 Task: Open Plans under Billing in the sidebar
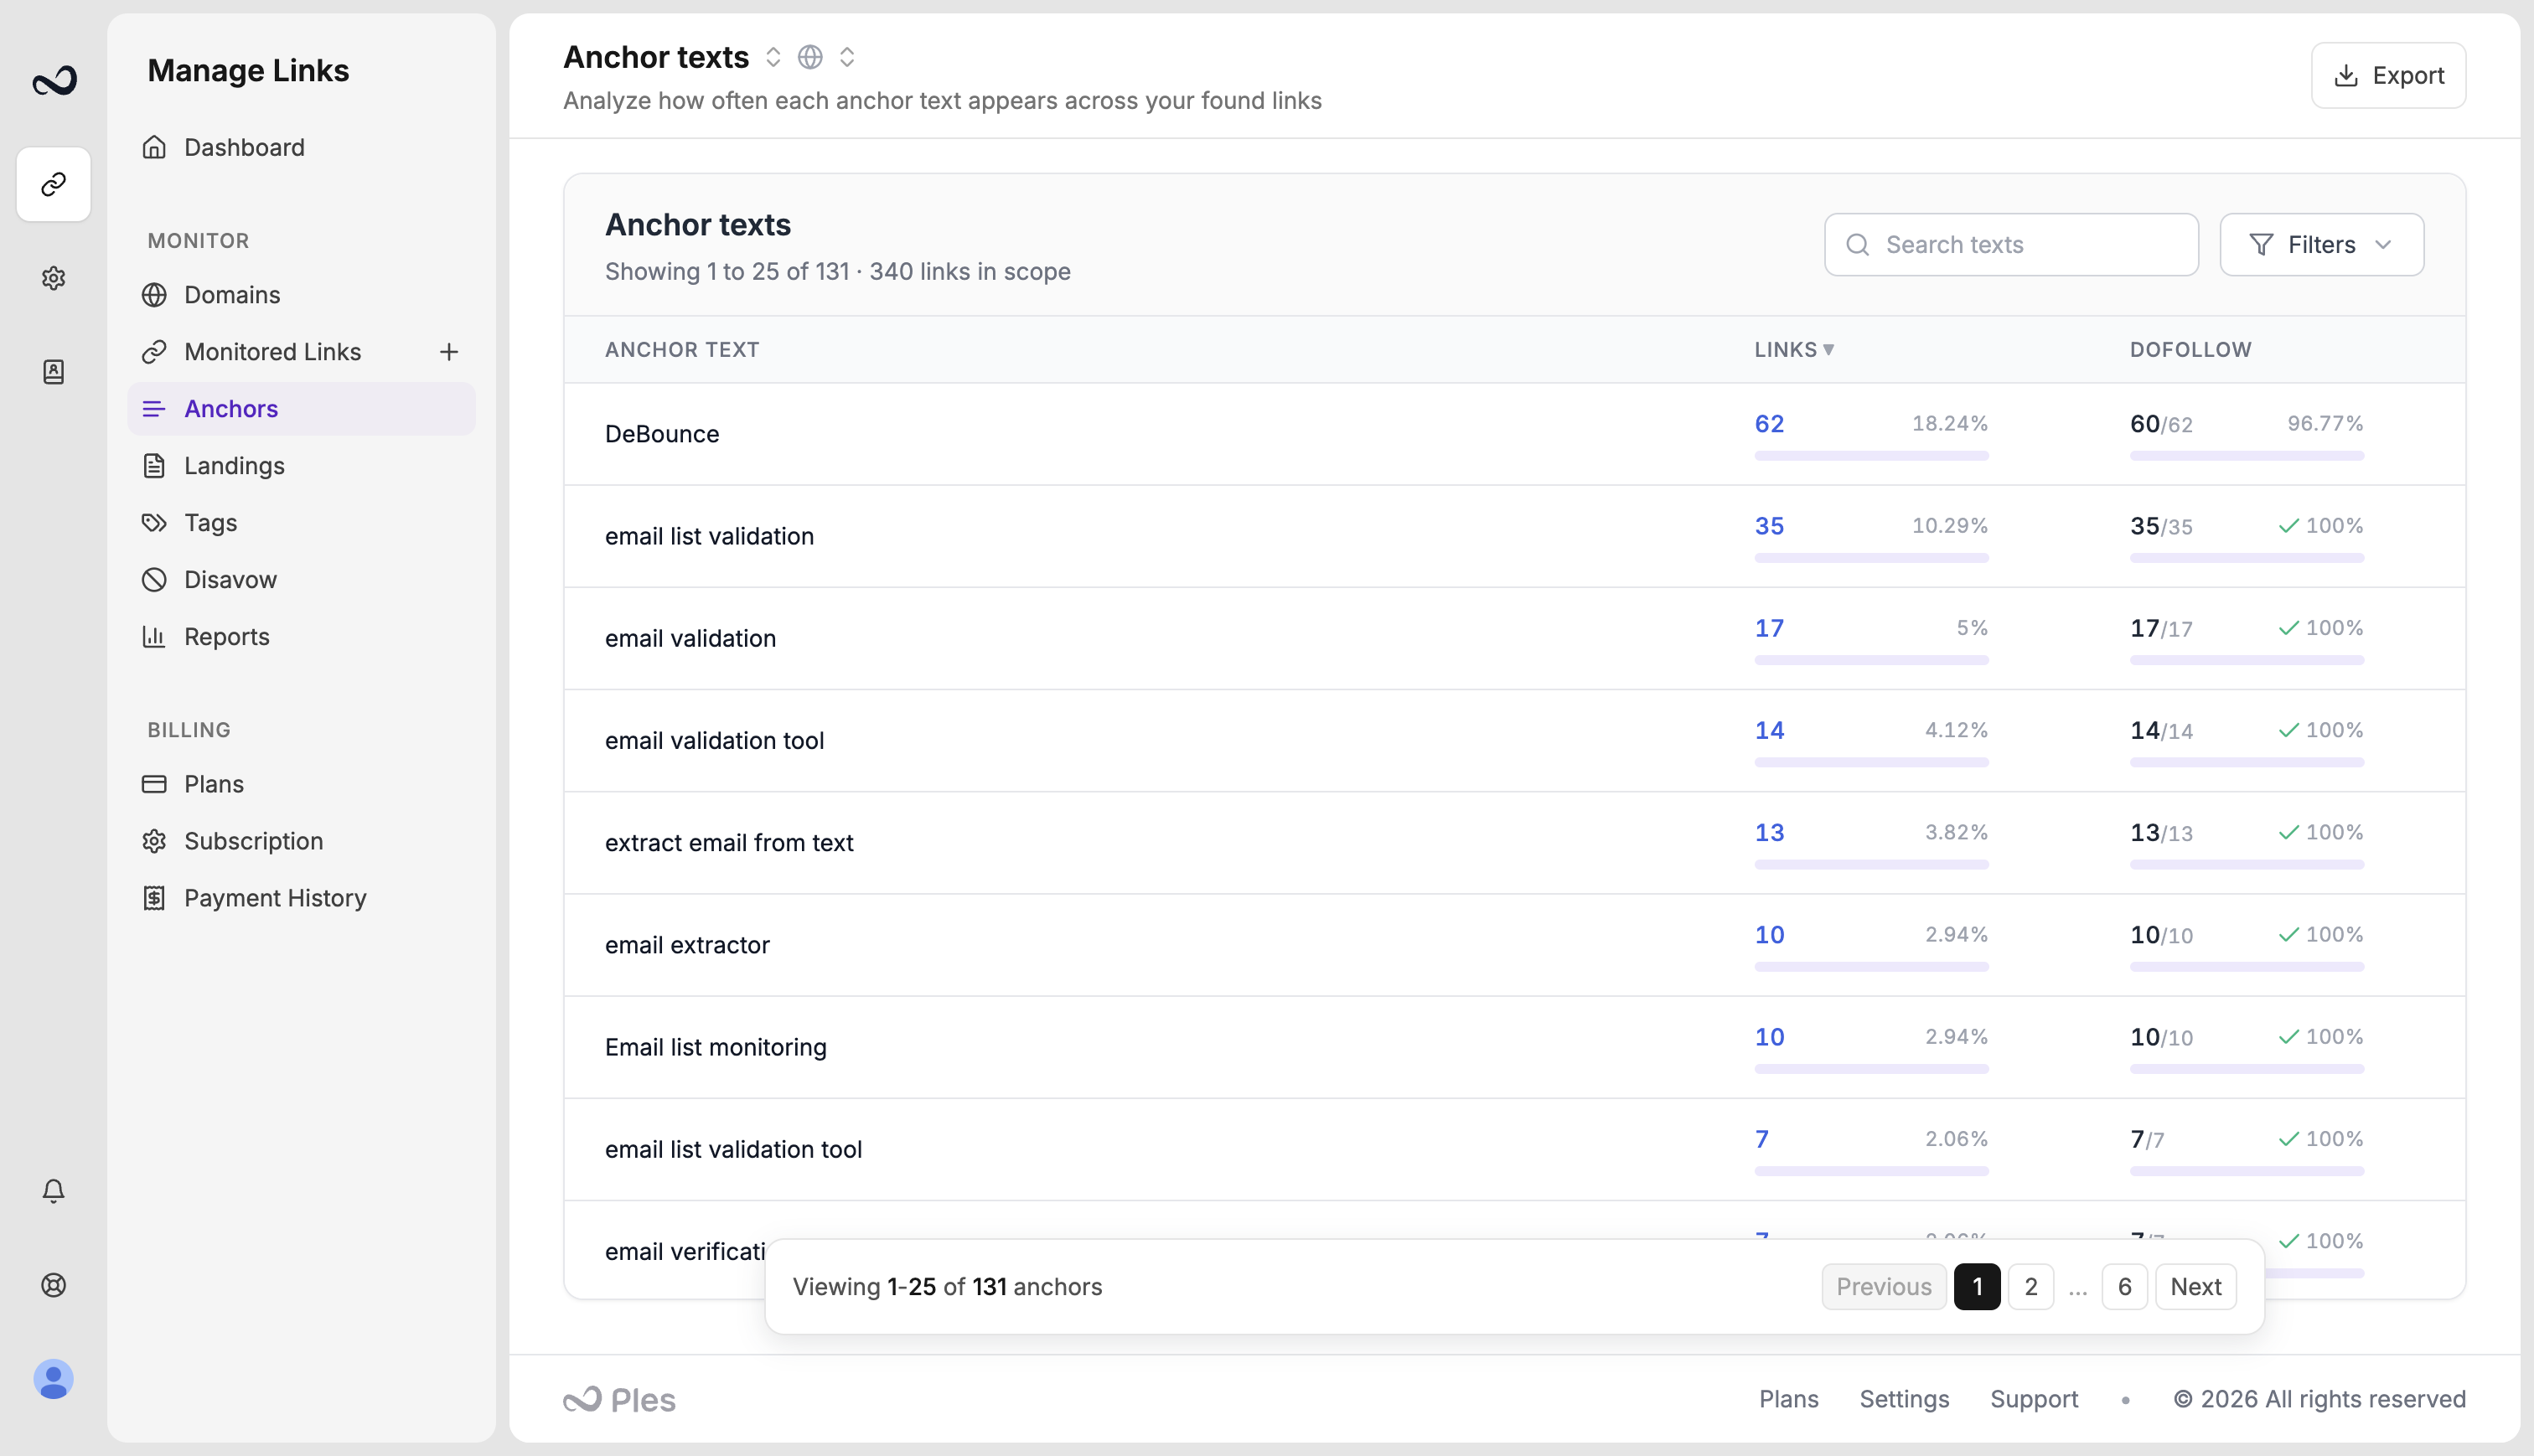(x=301, y=784)
